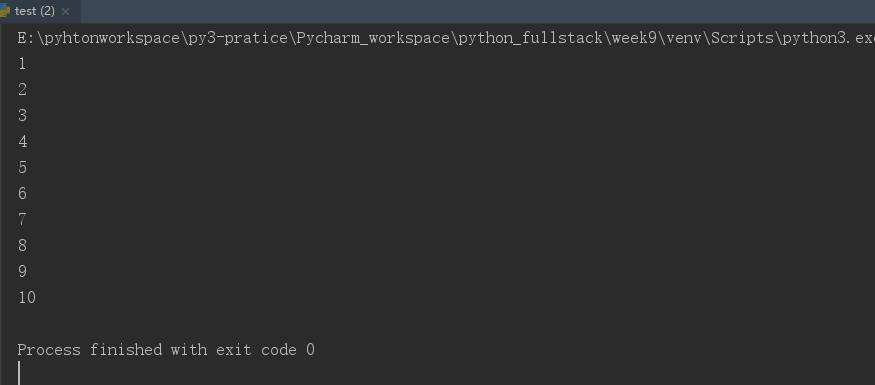Click the output line showing 10
The image size is (875, 385).
tap(27, 297)
